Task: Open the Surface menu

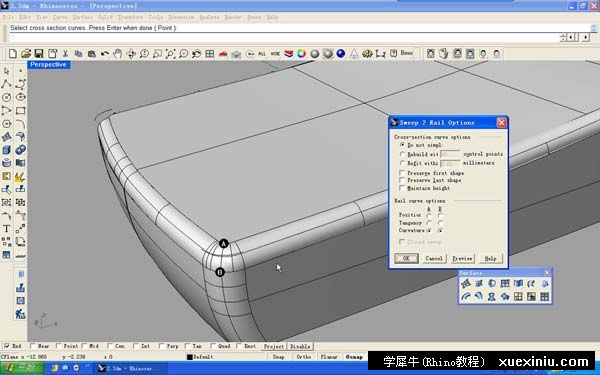Action: point(82,17)
